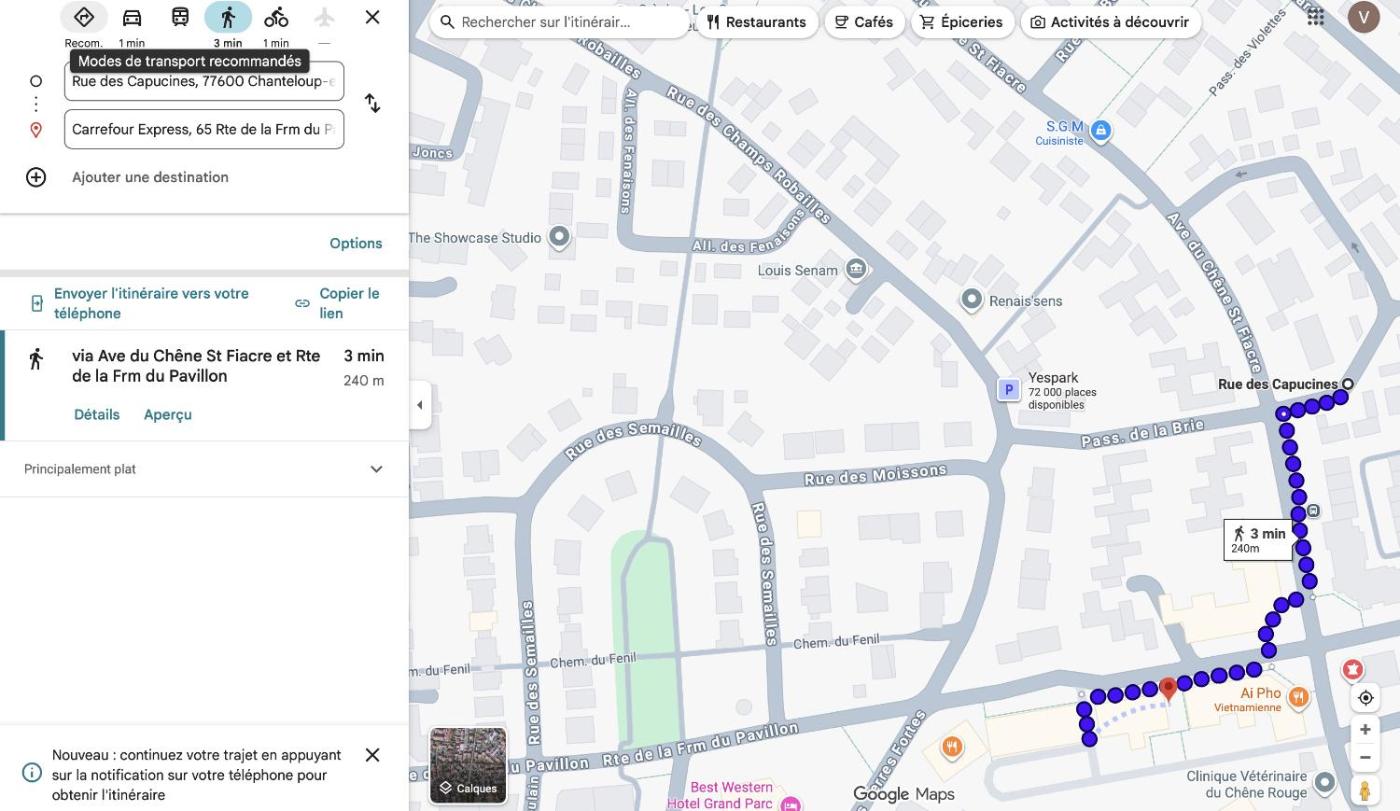1400x811 pixels.
Task: Open route Détails link
Action: (97, 415)
